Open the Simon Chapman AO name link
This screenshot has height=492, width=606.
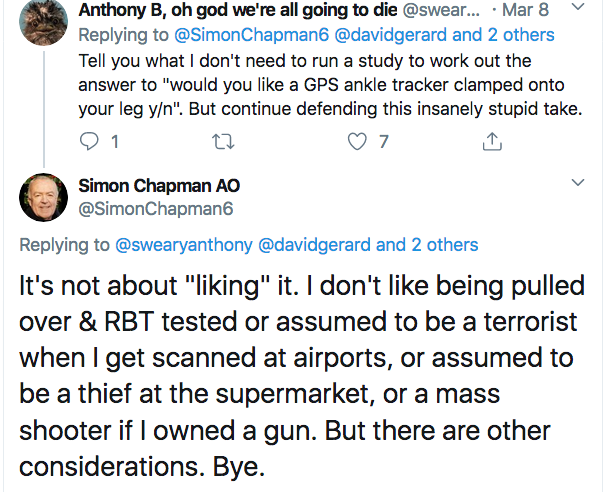pos(158,186)
